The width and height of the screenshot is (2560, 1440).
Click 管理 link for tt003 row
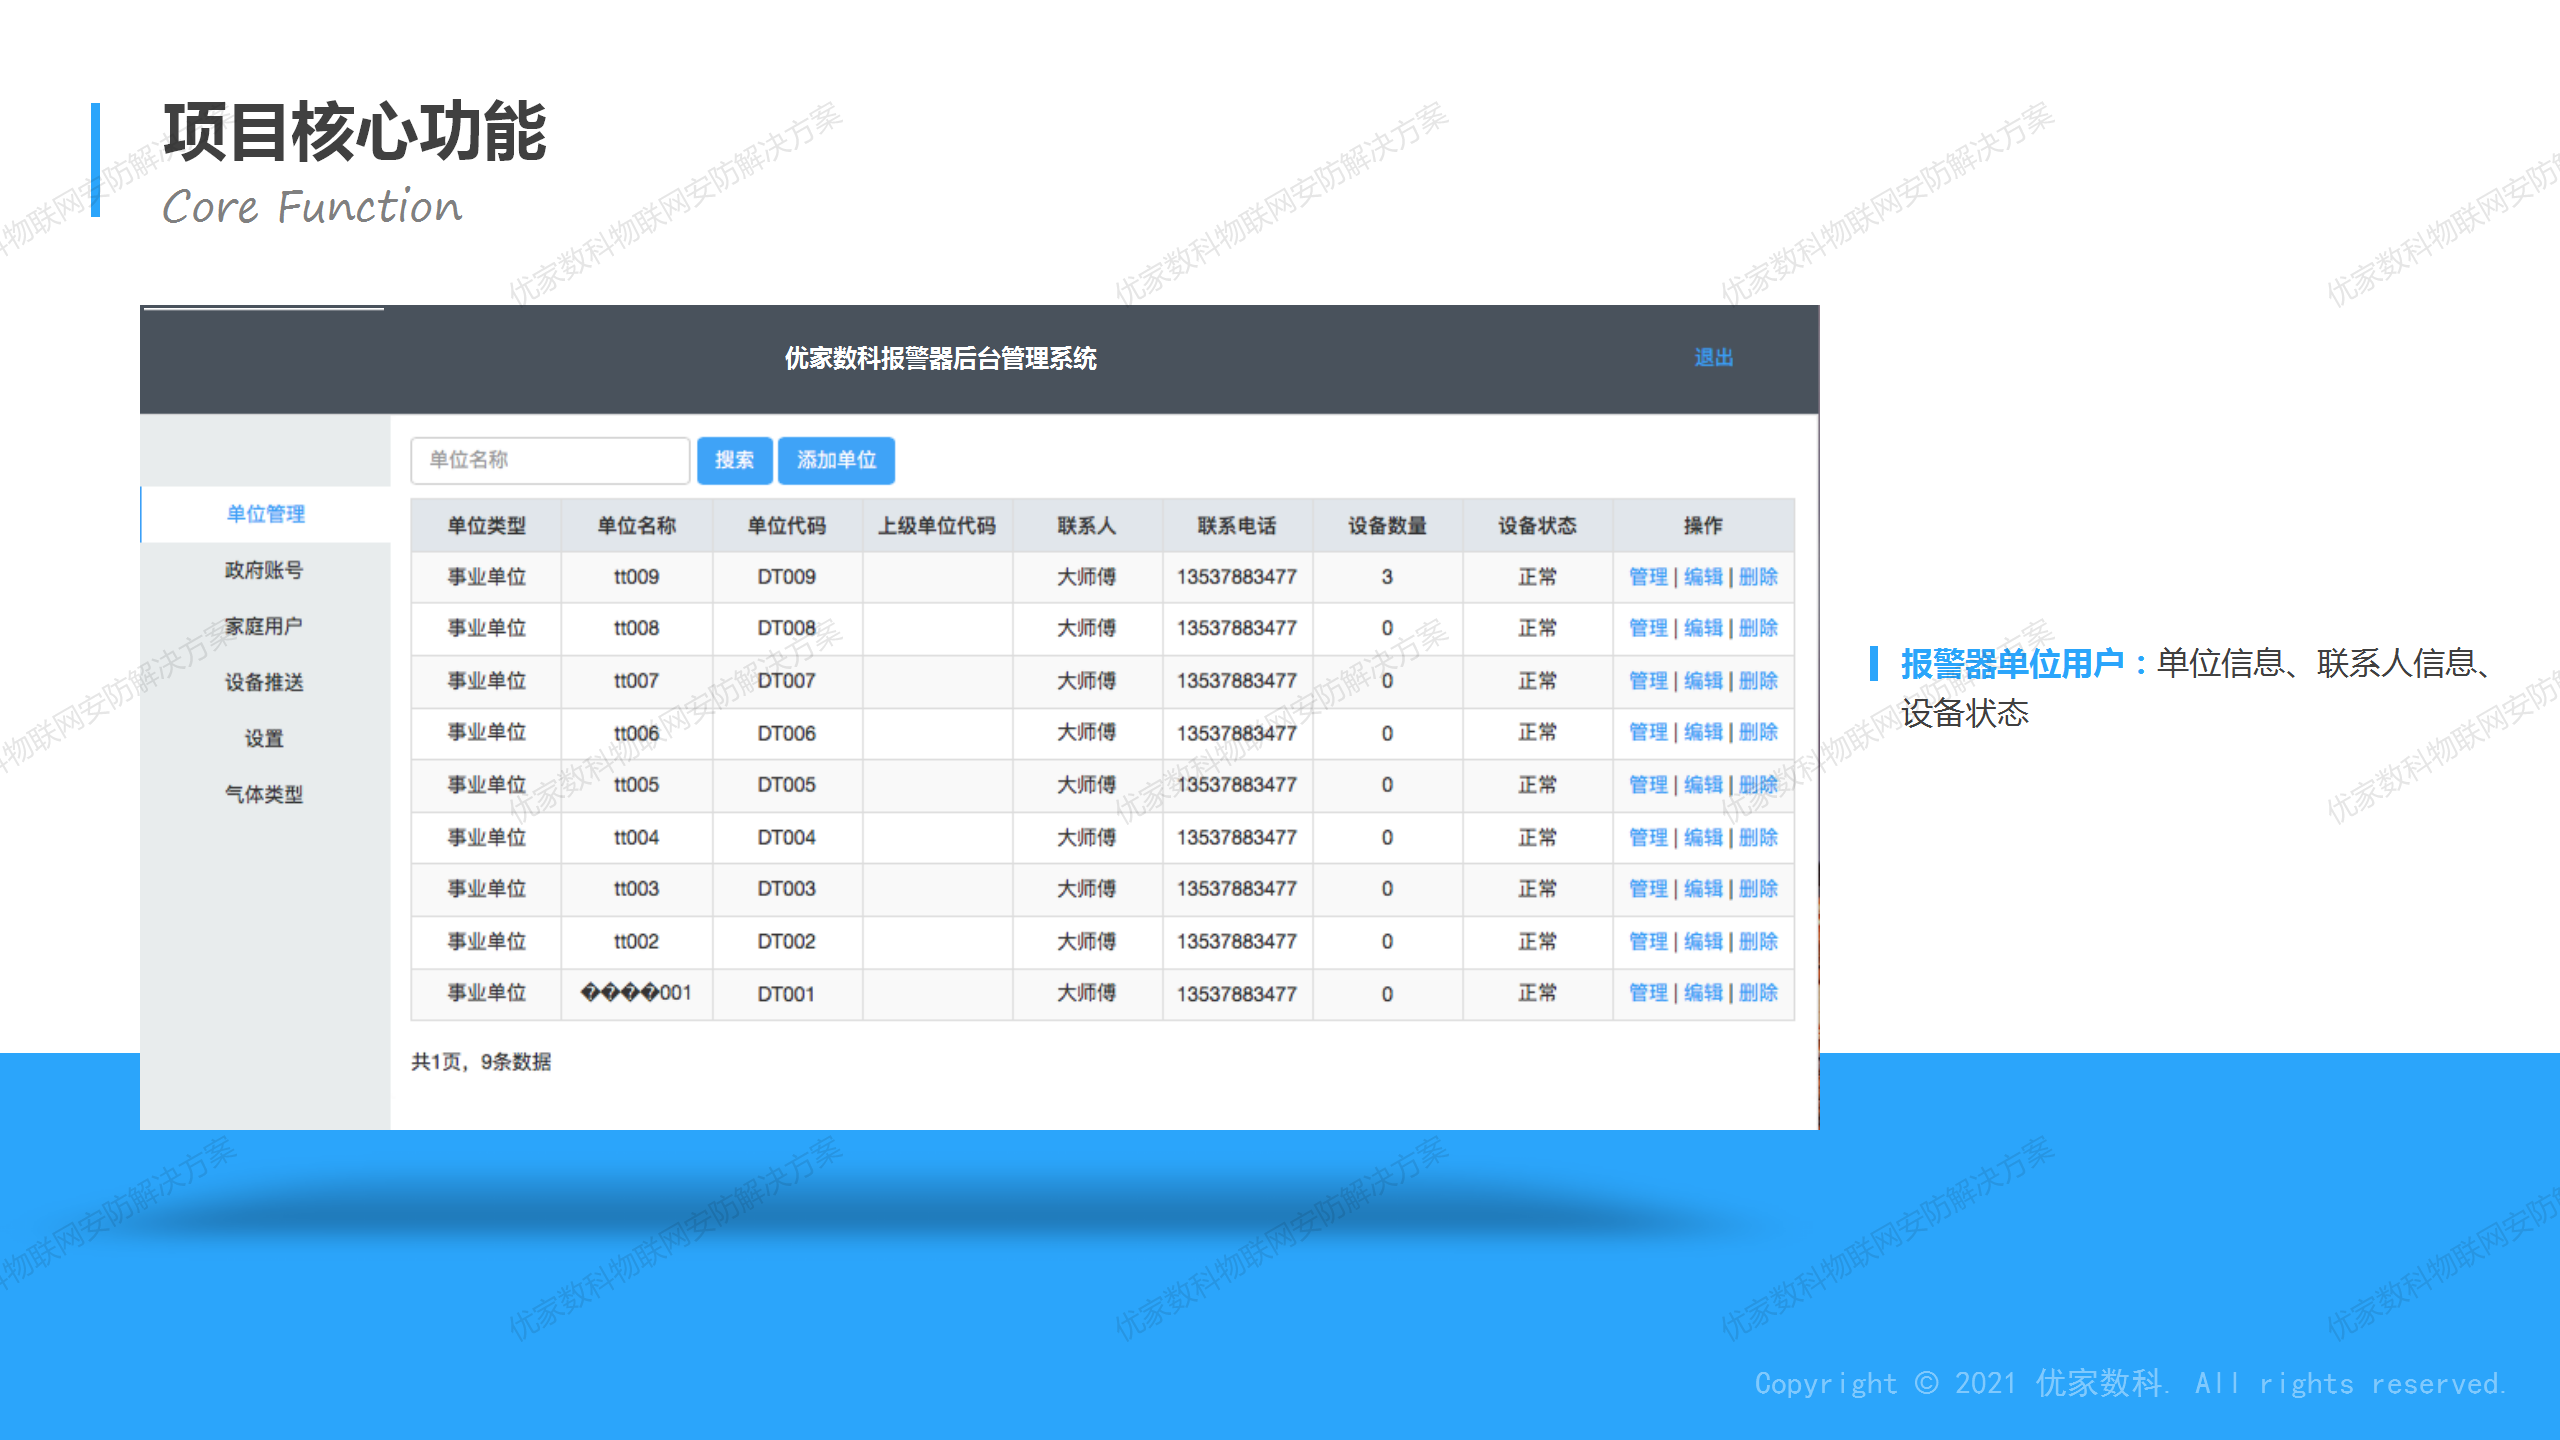pyautogui.click(x=1648, y=889)
